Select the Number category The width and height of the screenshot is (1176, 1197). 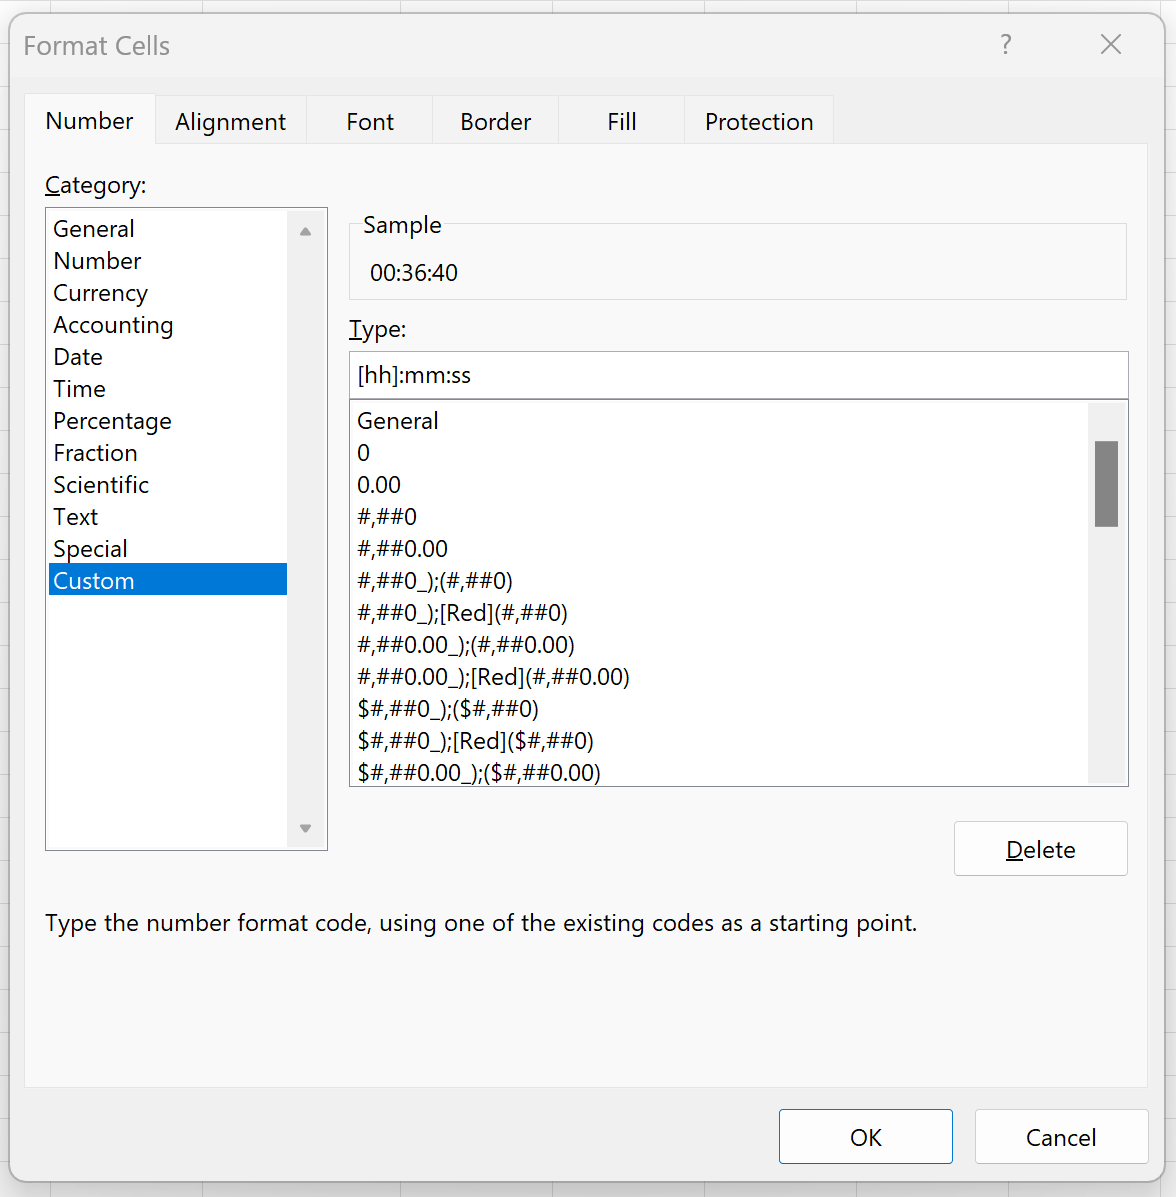click(x=168, y=260)
